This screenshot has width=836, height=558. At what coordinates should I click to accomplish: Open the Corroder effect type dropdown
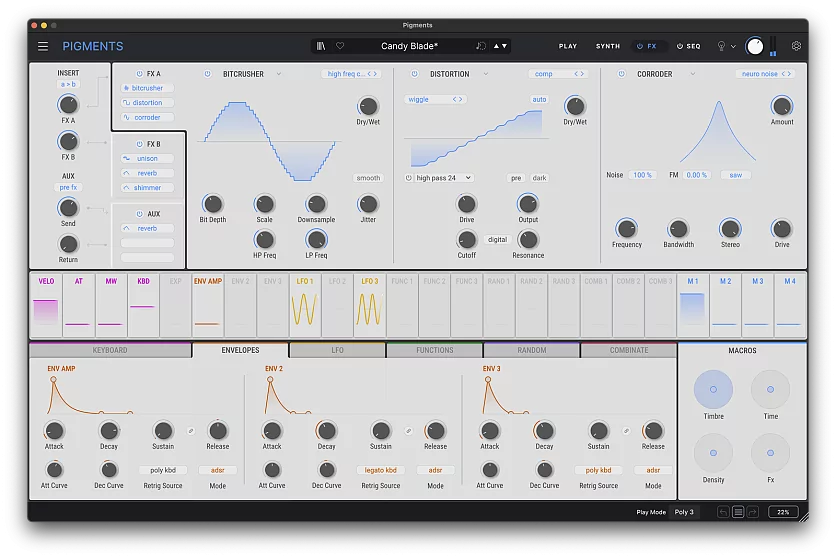point(693,74)
